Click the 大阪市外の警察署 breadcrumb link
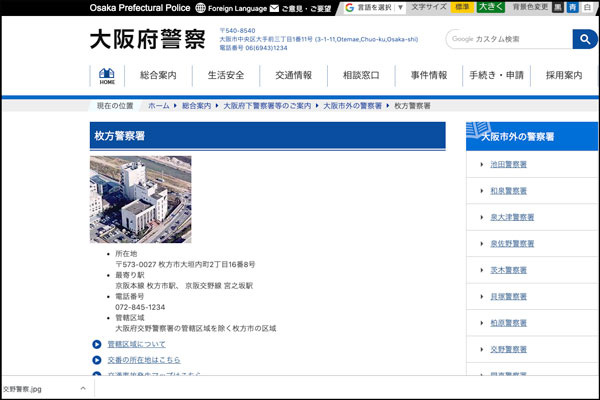Screen dimensions: 600x400 [352, 105]
